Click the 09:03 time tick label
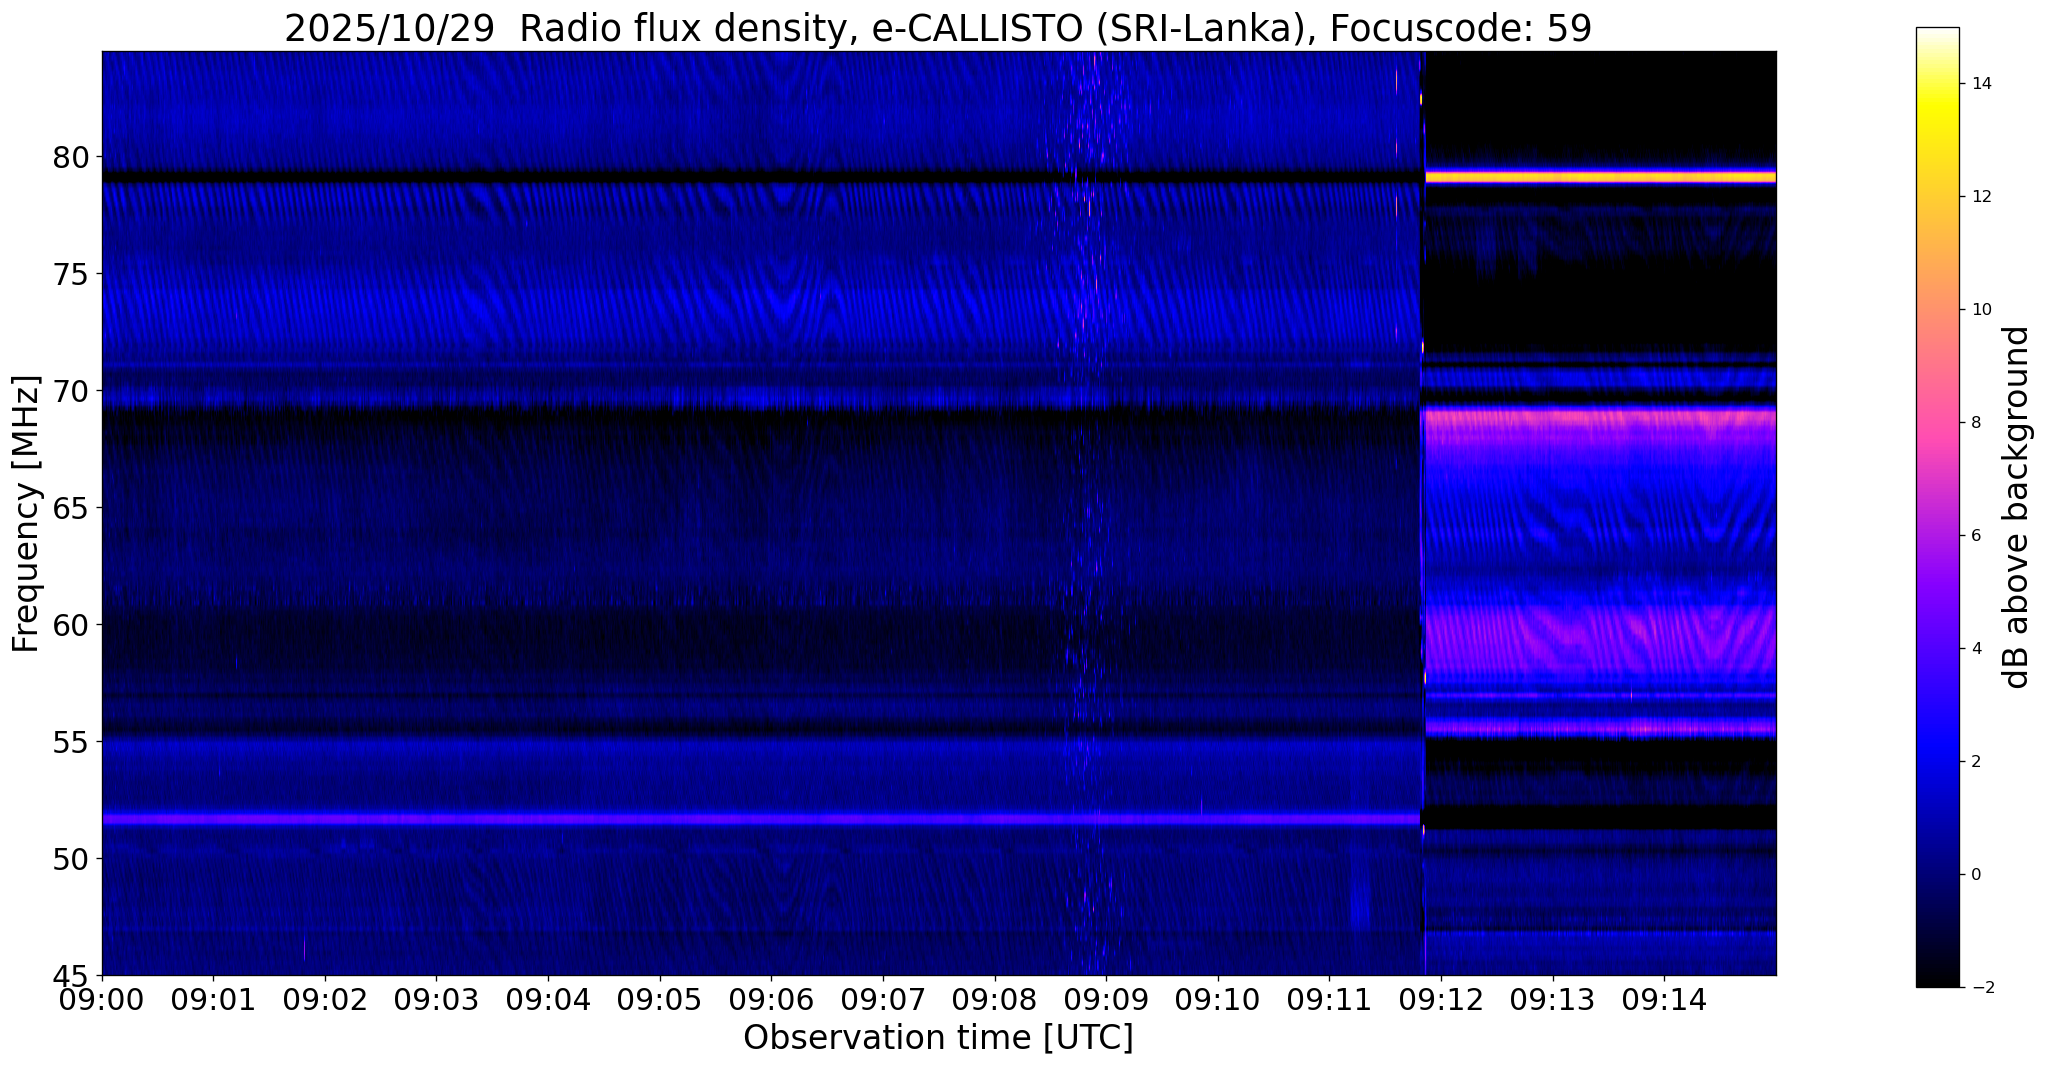This screenshot has height=1067, width=2047. pyautogui.click(x=437, y=999)
